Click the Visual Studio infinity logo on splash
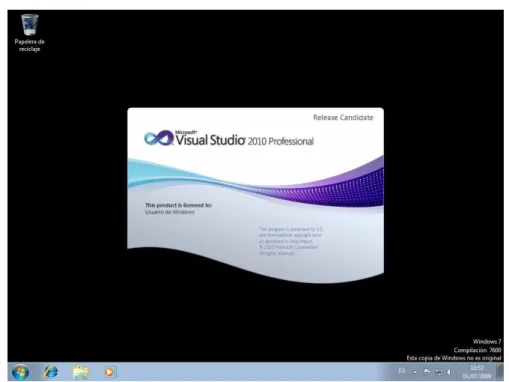 (159, 138)
